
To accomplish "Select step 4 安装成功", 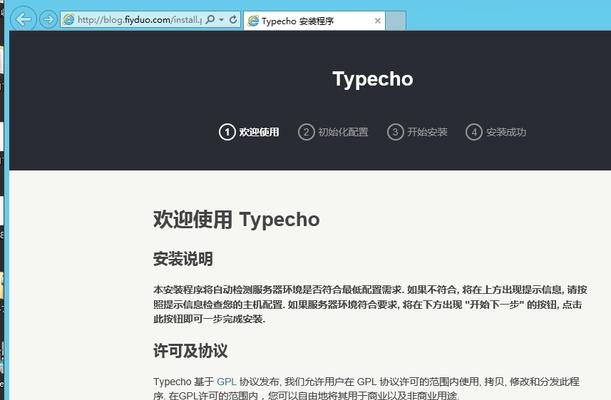I will [496, 132].
